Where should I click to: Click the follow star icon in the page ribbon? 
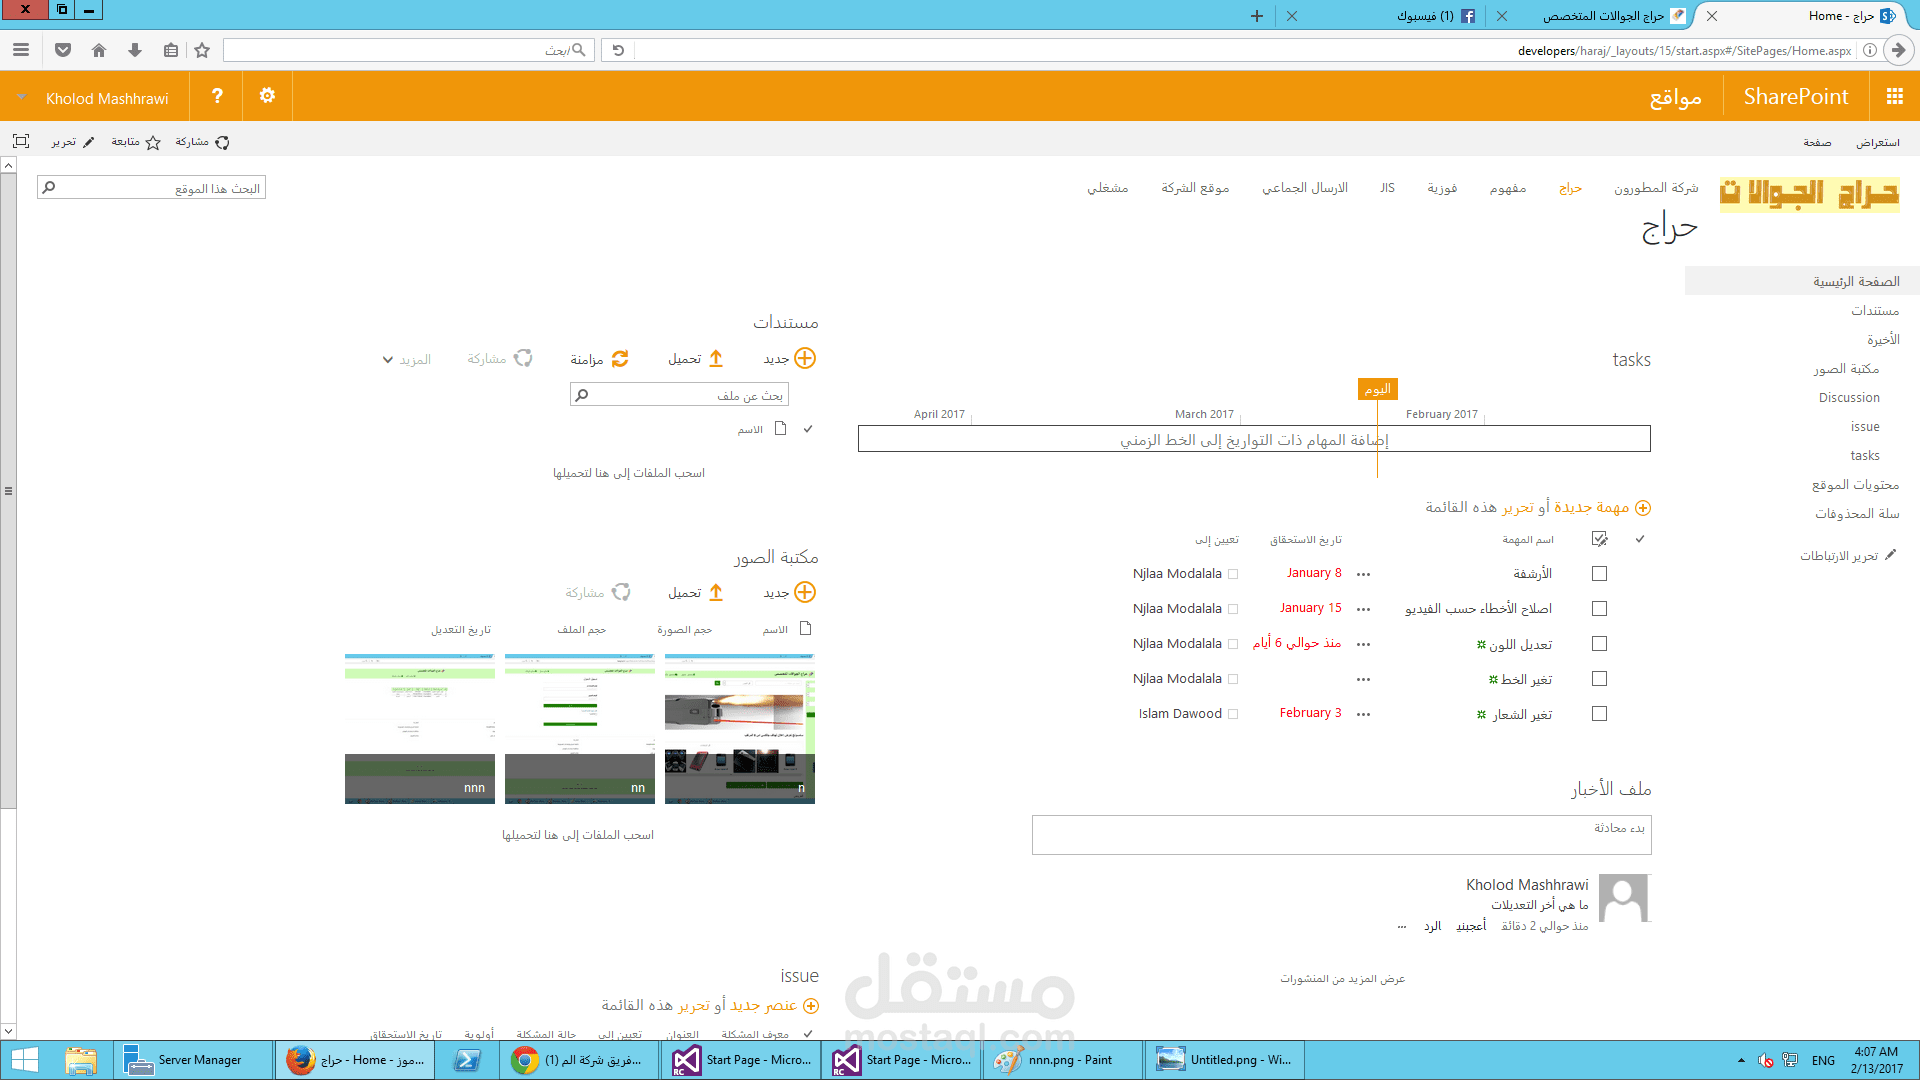(x=153, y=142)
